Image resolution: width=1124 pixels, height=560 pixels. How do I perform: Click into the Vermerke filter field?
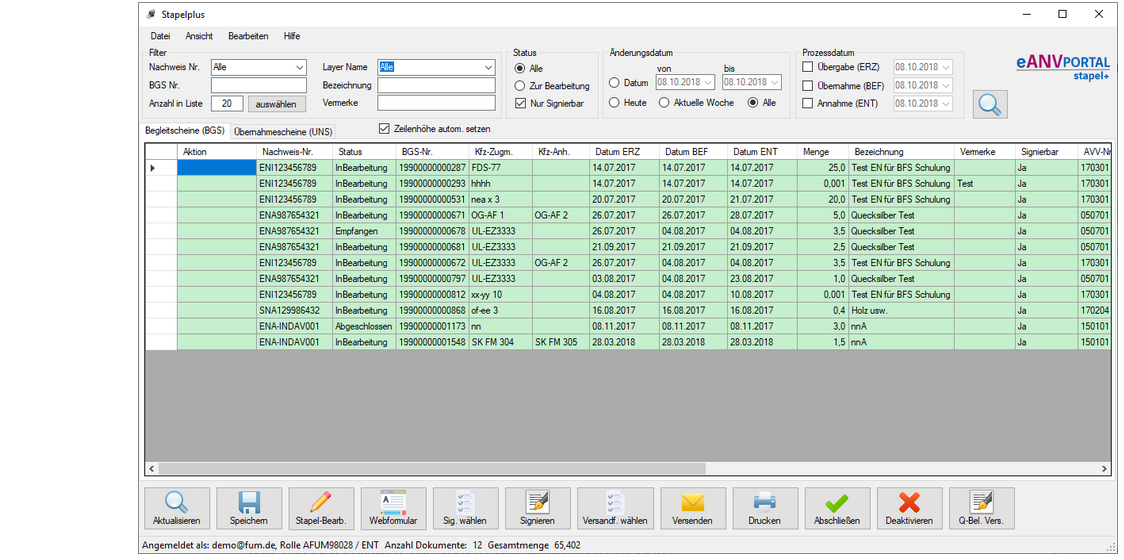pos(437,103)
